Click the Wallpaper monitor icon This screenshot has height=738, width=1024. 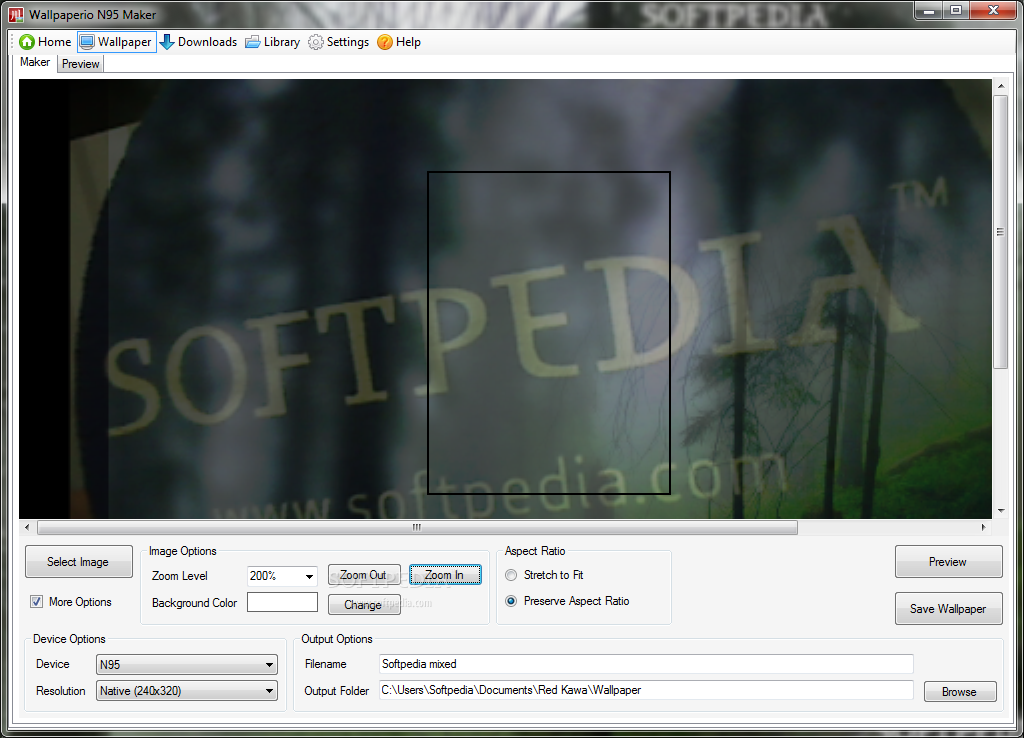[x=87, y=42]
